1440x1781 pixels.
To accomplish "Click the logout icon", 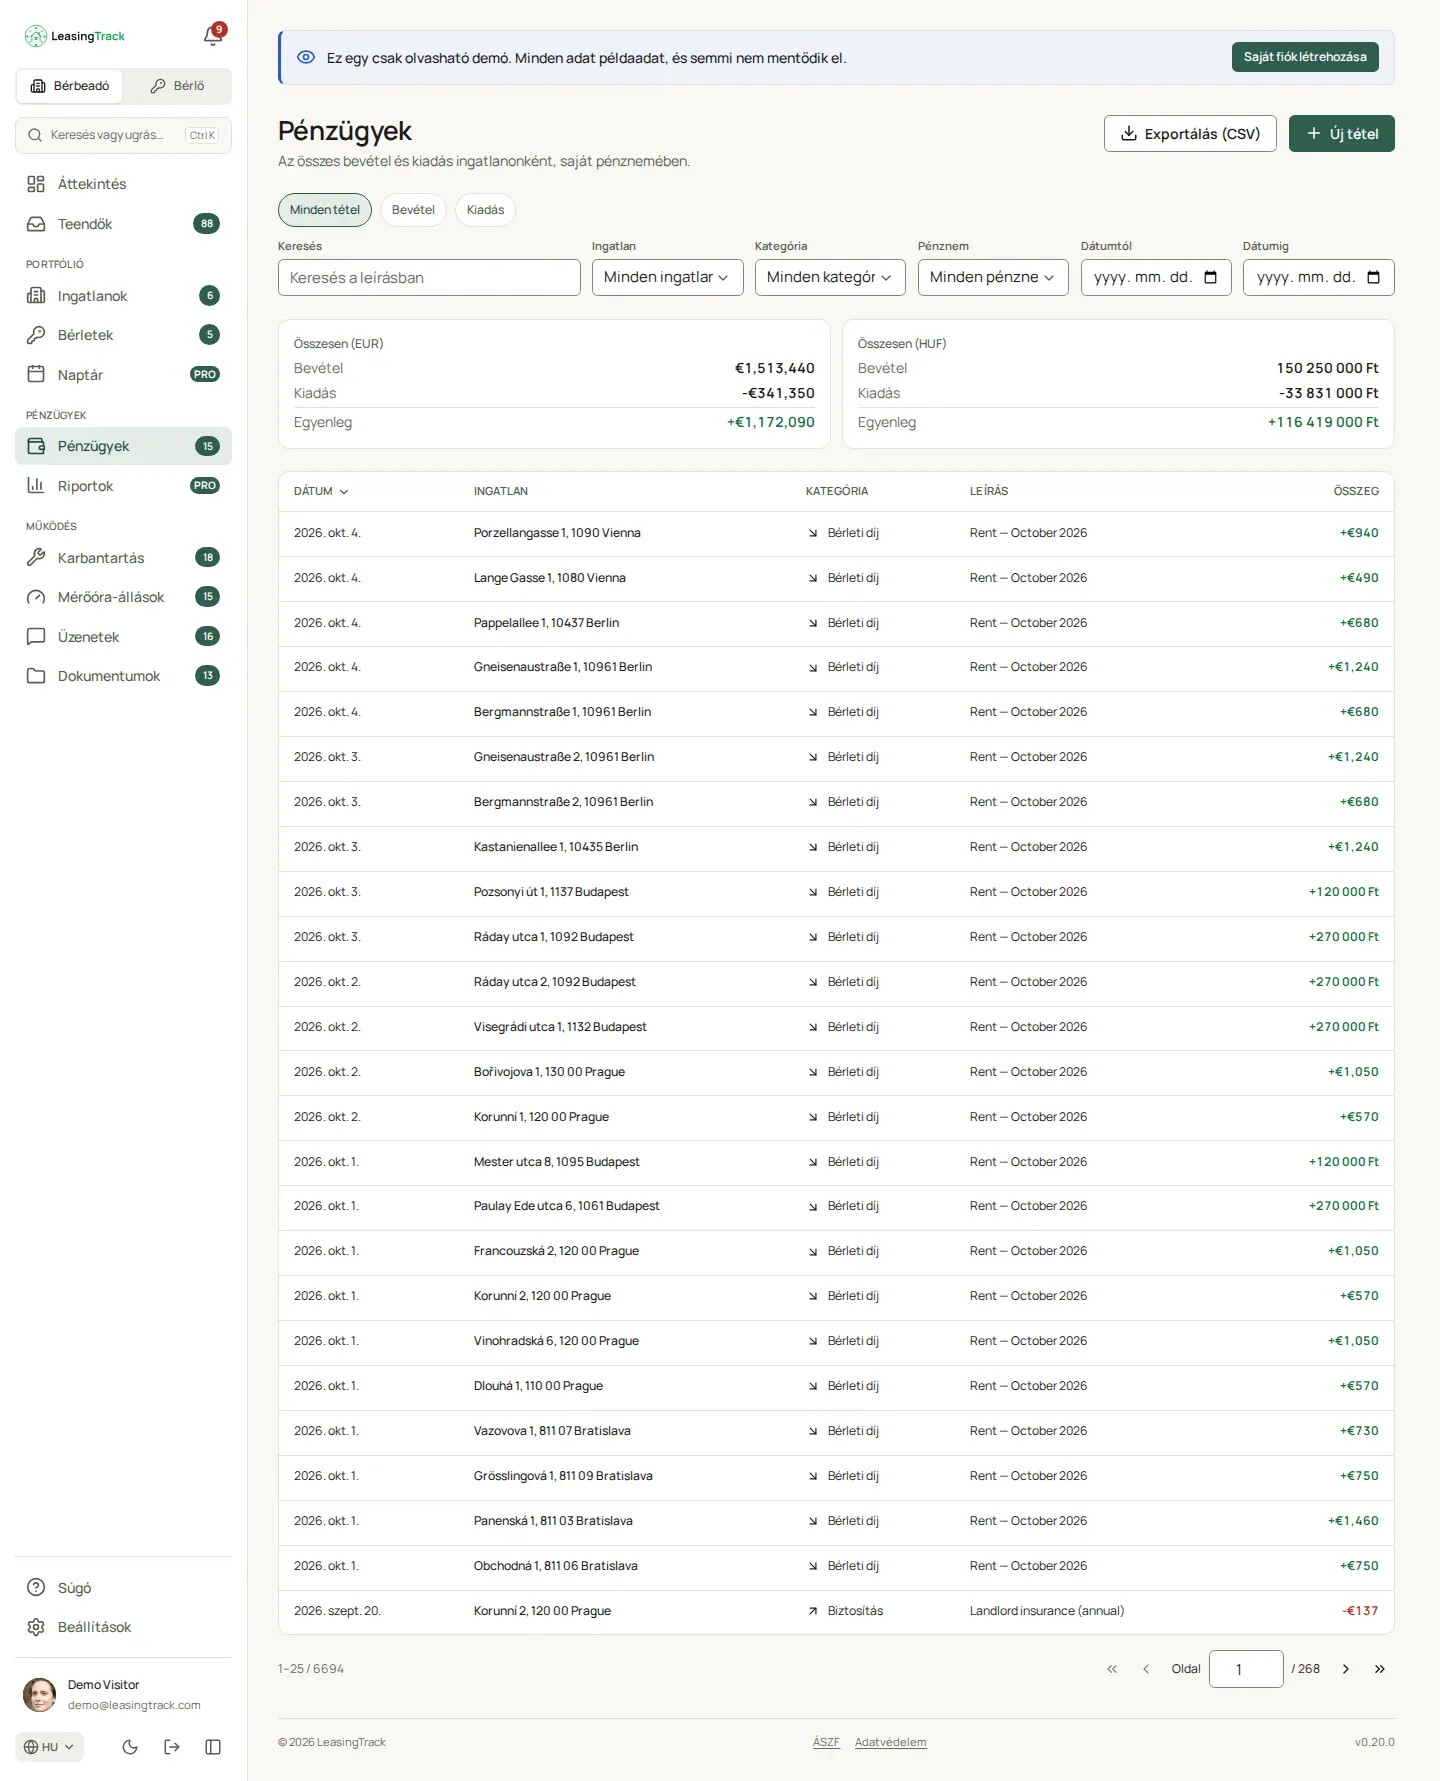I will 172,1747.
